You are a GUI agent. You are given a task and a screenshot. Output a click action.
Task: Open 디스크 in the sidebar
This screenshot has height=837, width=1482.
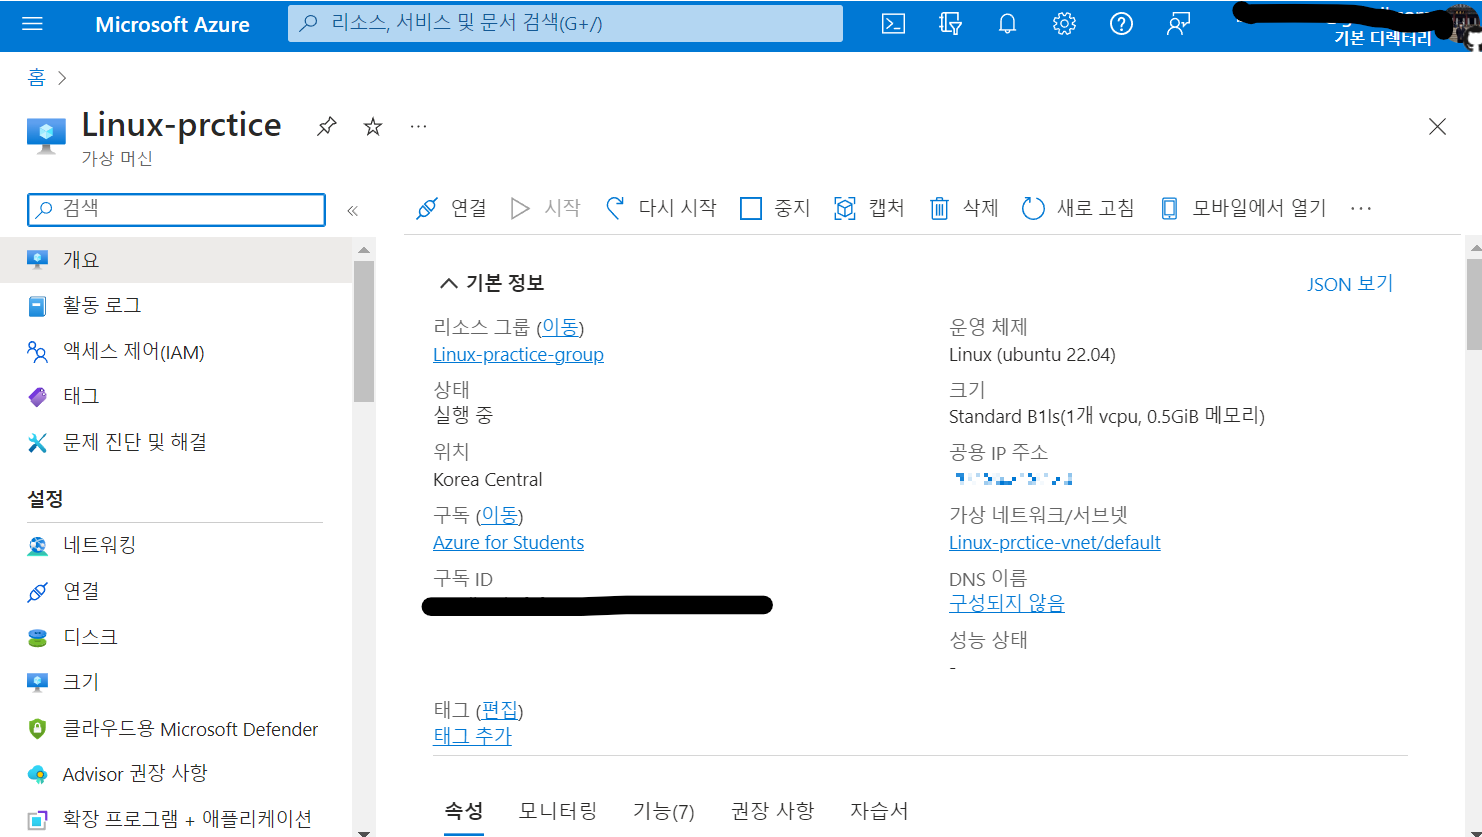click(176, 637)
